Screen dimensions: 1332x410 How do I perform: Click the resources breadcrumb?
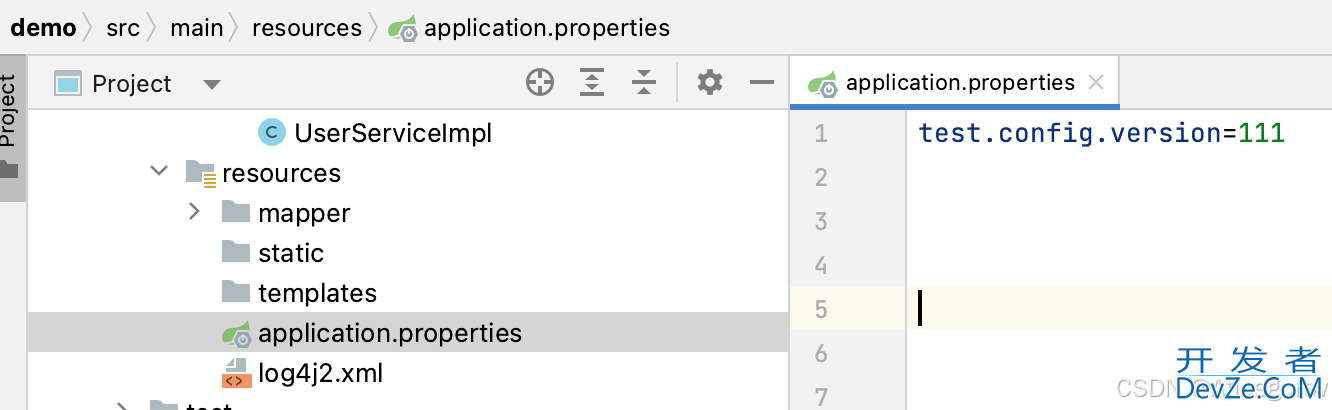307,28
